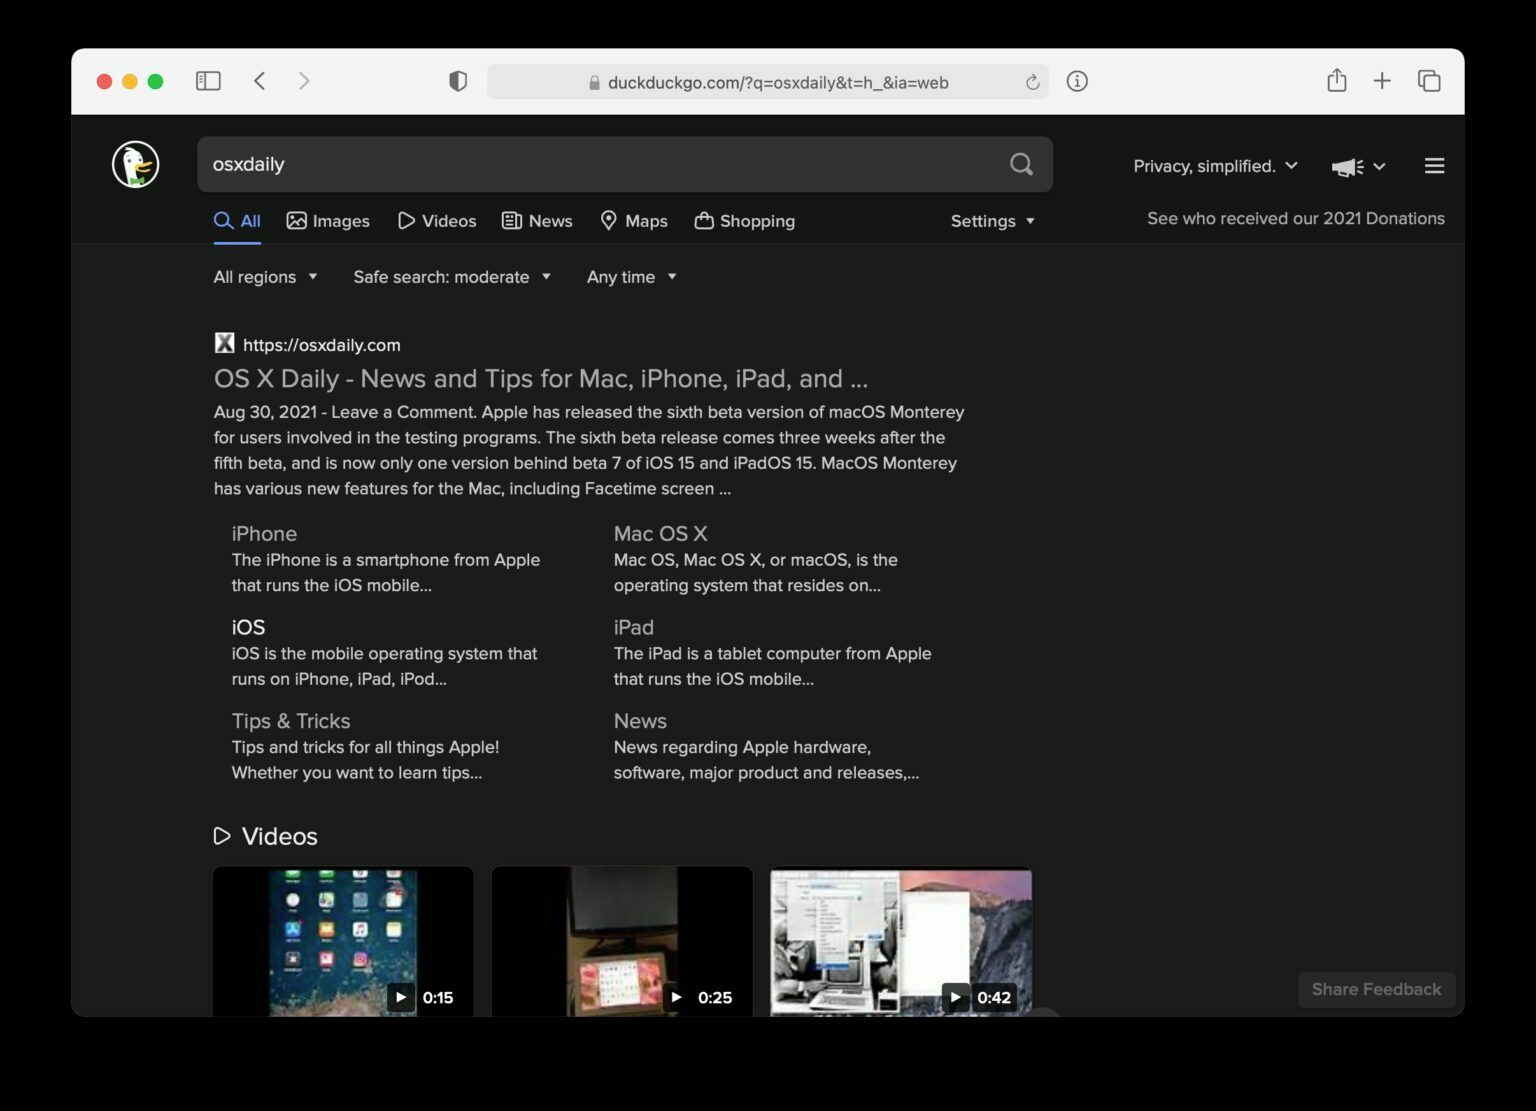Click the Tips & Tricks sitelink description
1536x1111 pixels.
pyautogui.click(x=365, y=760)
